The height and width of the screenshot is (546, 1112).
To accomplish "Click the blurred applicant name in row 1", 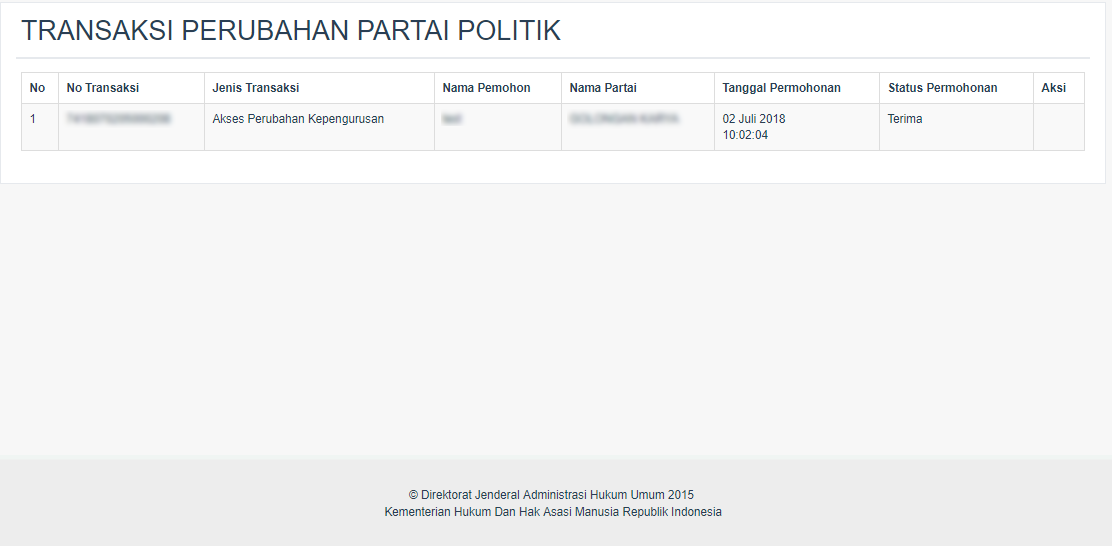I will click(452, 119).
